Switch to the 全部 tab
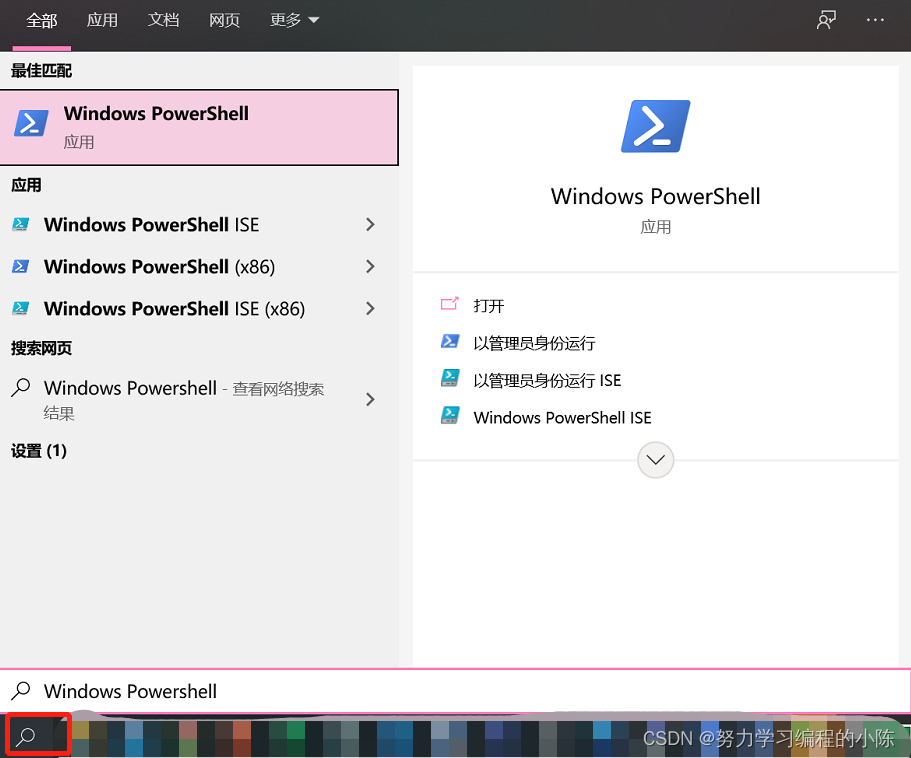The height and width of the screenshot is (758, 911). (x=42, y=21)
